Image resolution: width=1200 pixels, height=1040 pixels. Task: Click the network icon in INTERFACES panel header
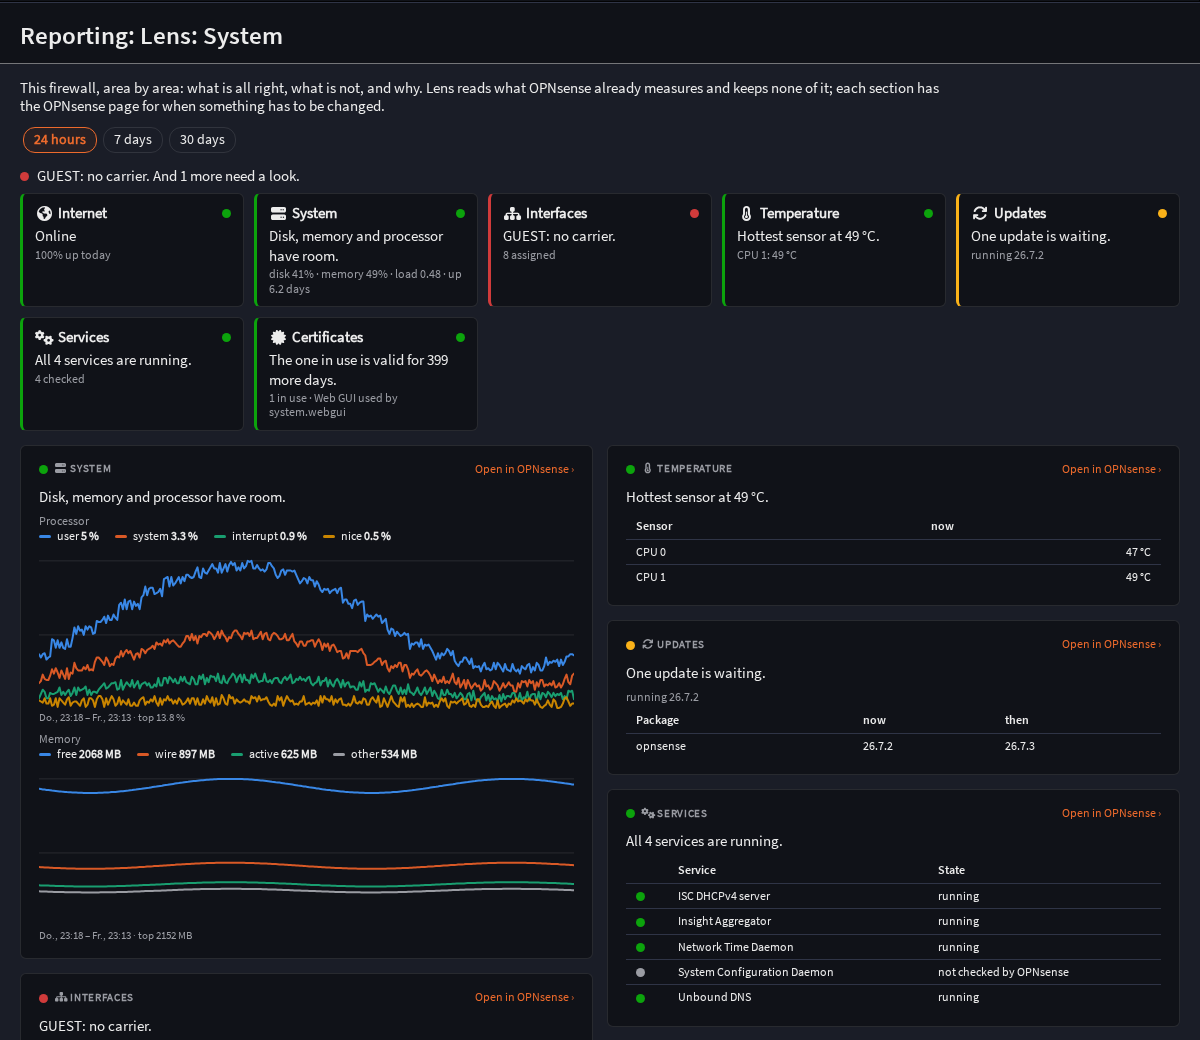pos(61,997)
